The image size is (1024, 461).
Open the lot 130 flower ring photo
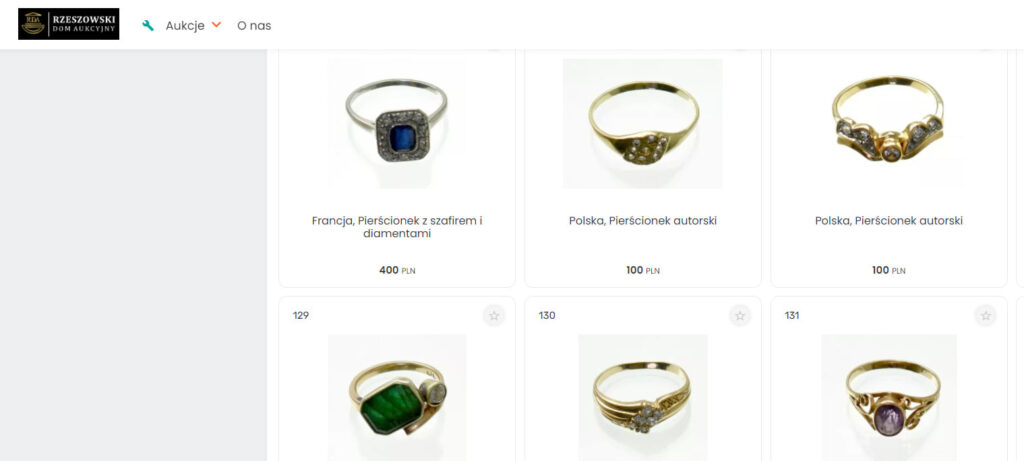[643, 398]
